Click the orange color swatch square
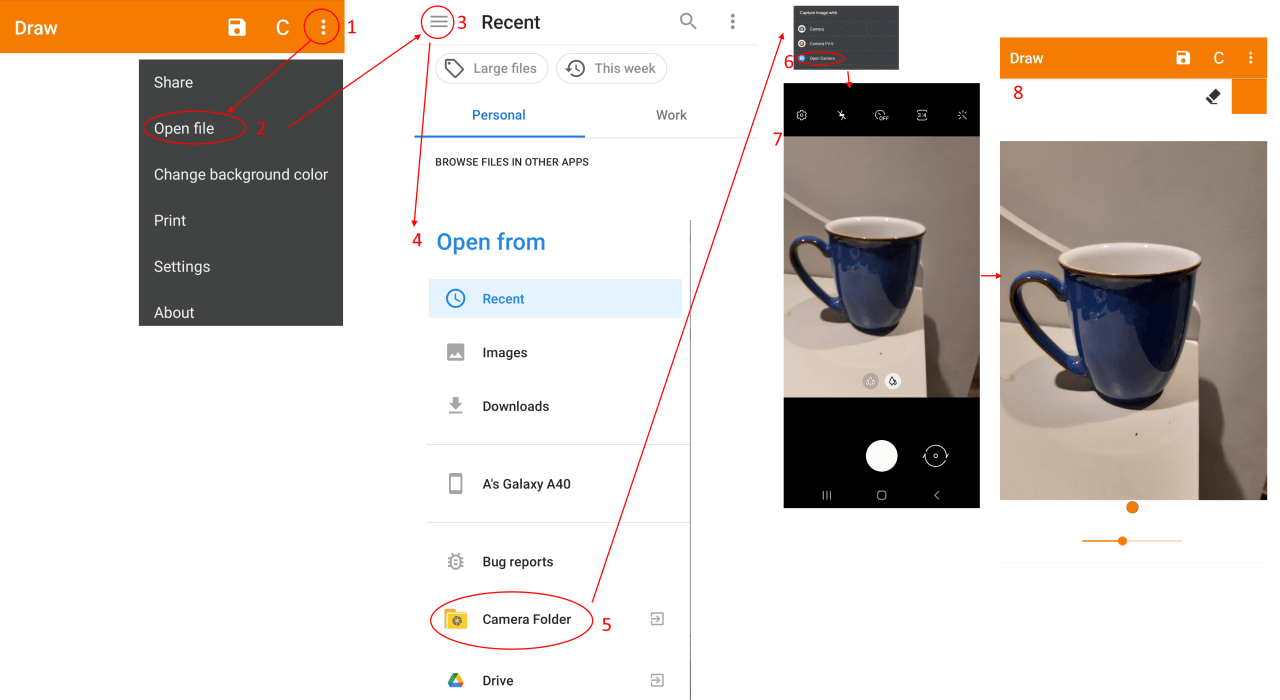Viewport: 1280px width, 700px height. coord(1249,97)
